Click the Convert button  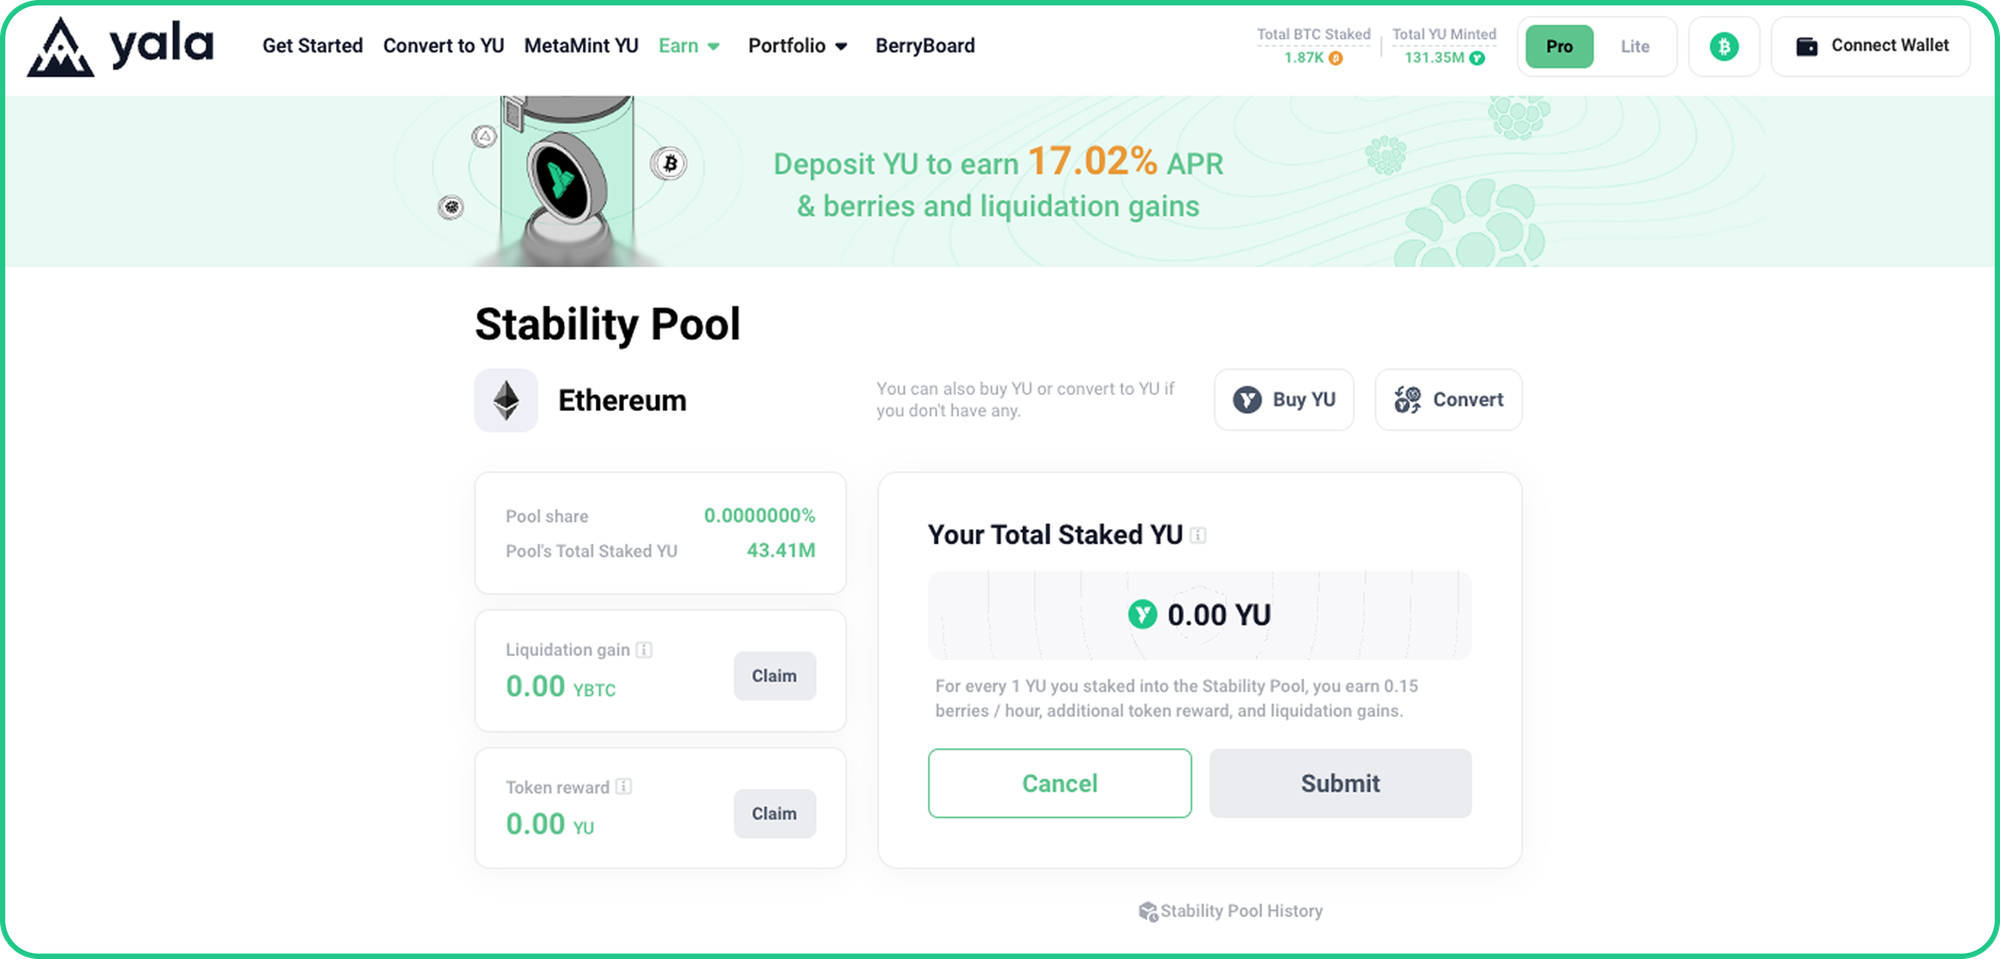pyautogui.click(x=1448, y=400)
